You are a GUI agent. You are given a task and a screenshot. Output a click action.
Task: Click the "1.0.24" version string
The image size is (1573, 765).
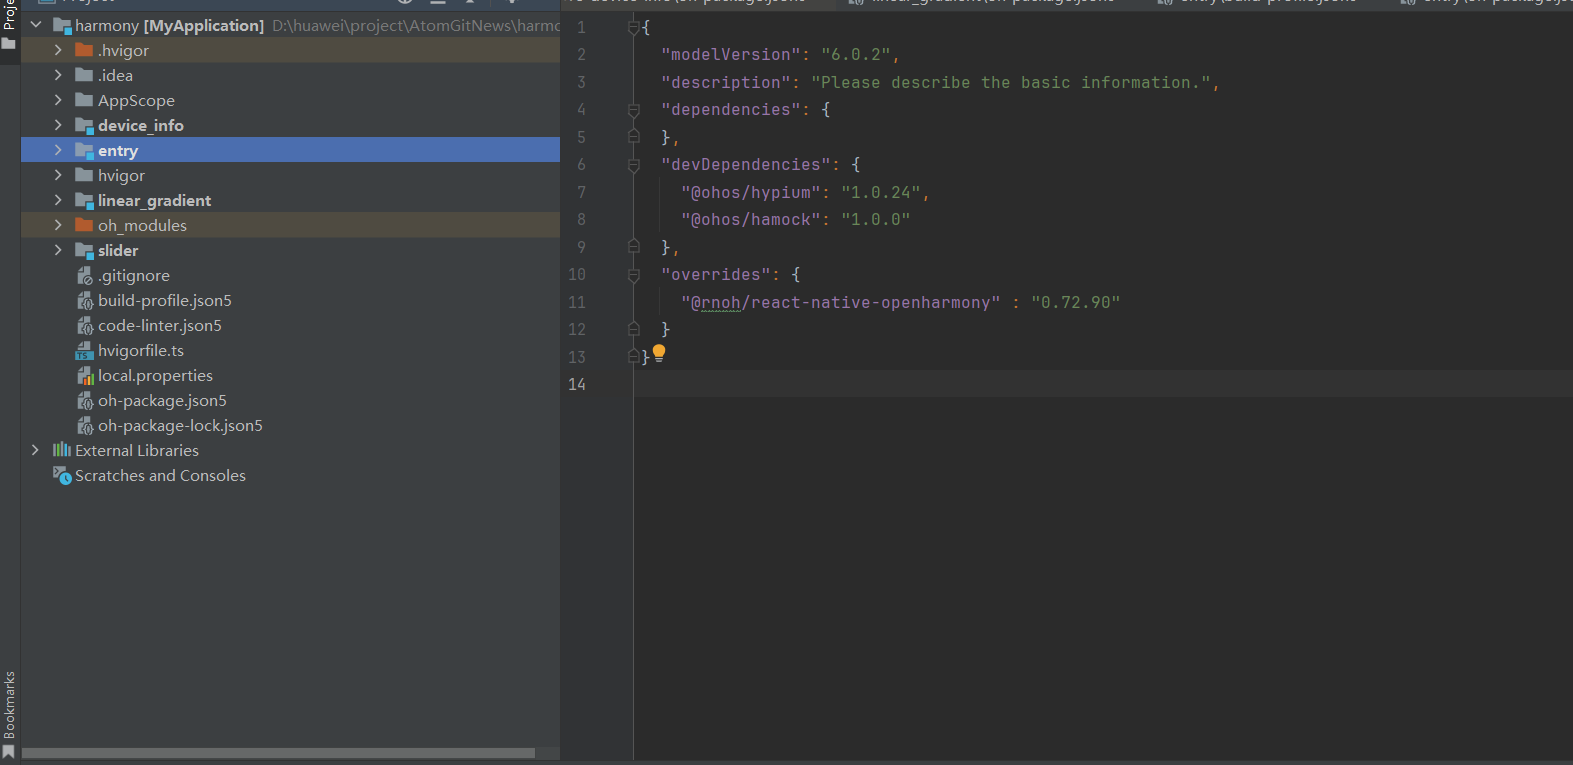880,193
